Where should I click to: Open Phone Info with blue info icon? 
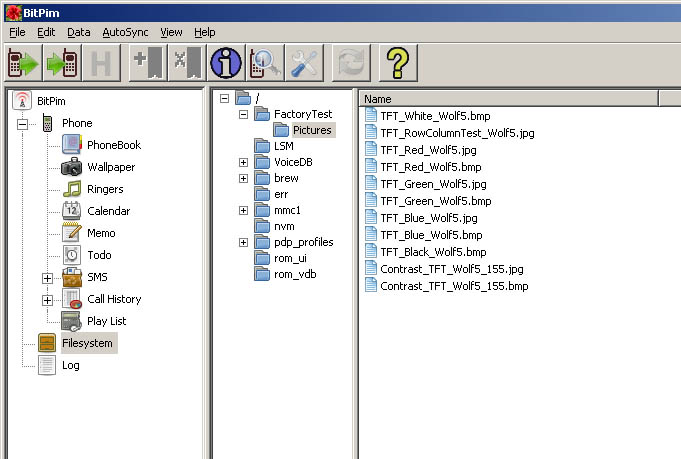[226, 63]
